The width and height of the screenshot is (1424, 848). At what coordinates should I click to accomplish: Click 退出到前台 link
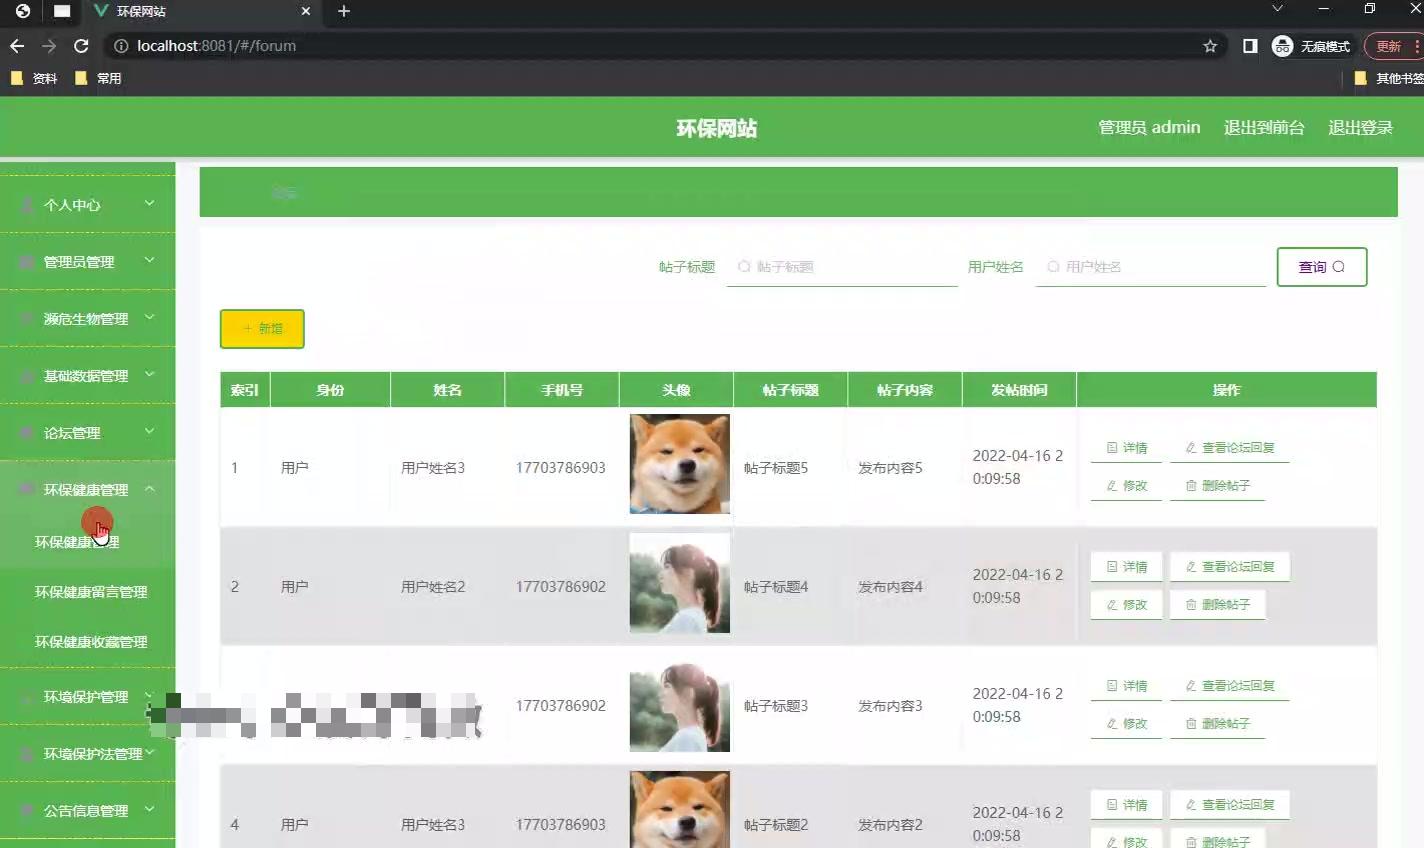pos(1264,128)
